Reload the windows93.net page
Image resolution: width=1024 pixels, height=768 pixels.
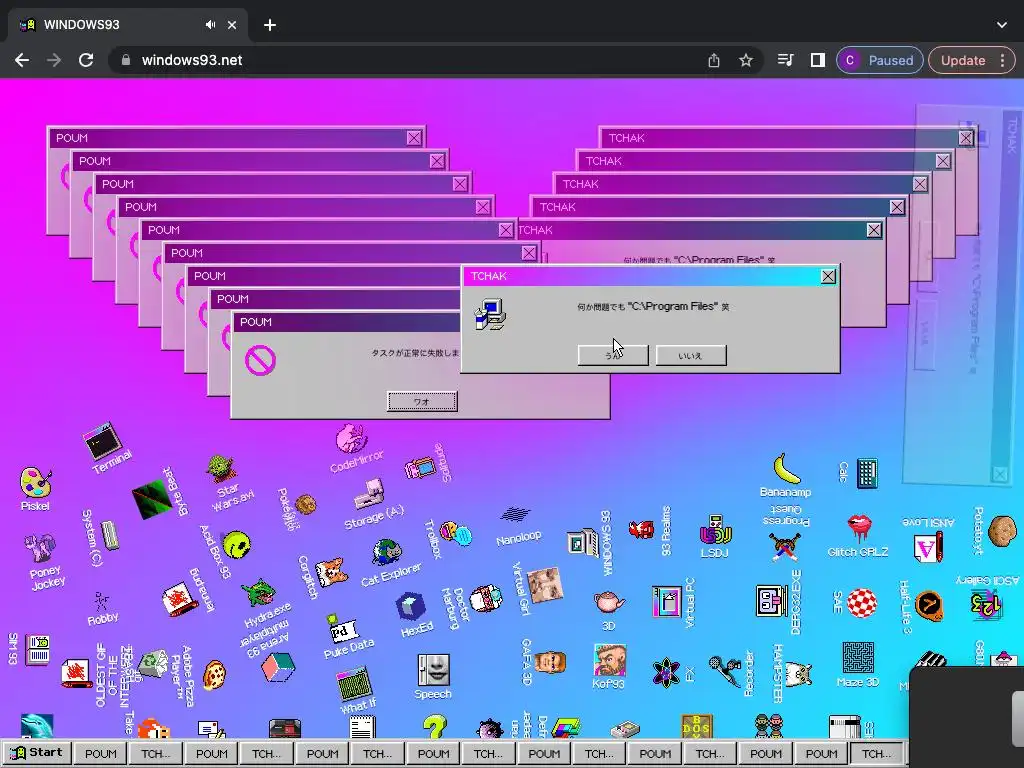pyautogui.click(x=86, y=60)
